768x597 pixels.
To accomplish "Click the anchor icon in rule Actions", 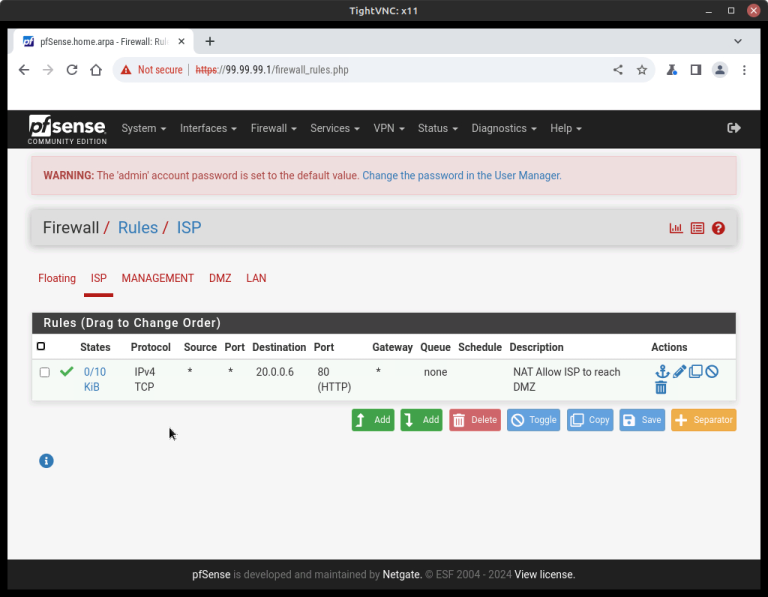I will tap(661, 372).
